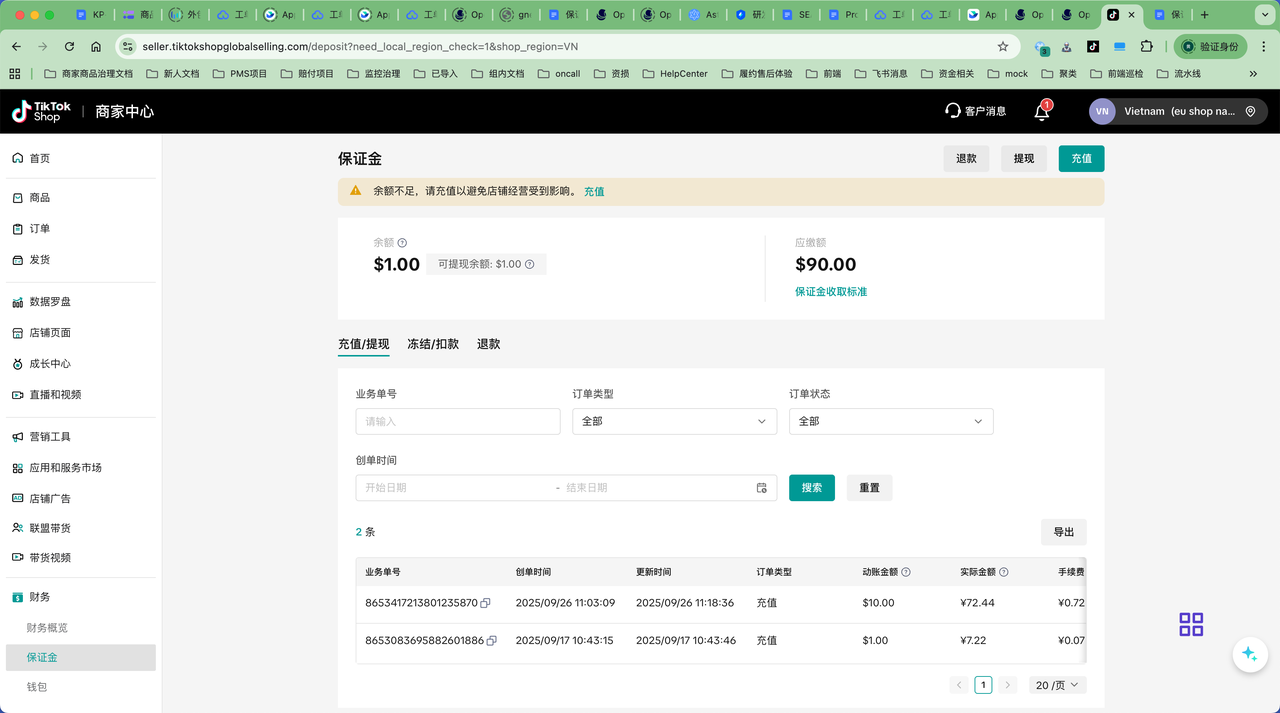Image resolution: width=1280 pixels, height=713 pixels.
Task: Click the info icon next to 余额
Action: (x=402, y=243)
